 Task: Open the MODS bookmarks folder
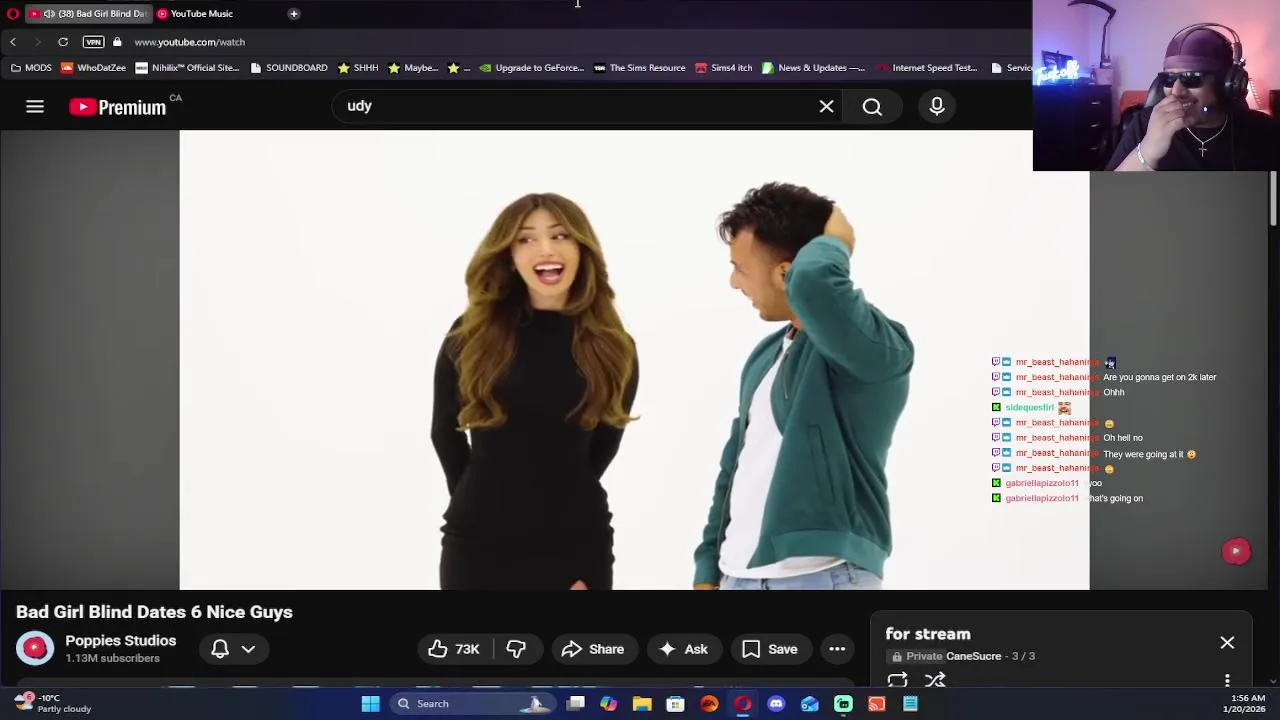coord(31,68)
